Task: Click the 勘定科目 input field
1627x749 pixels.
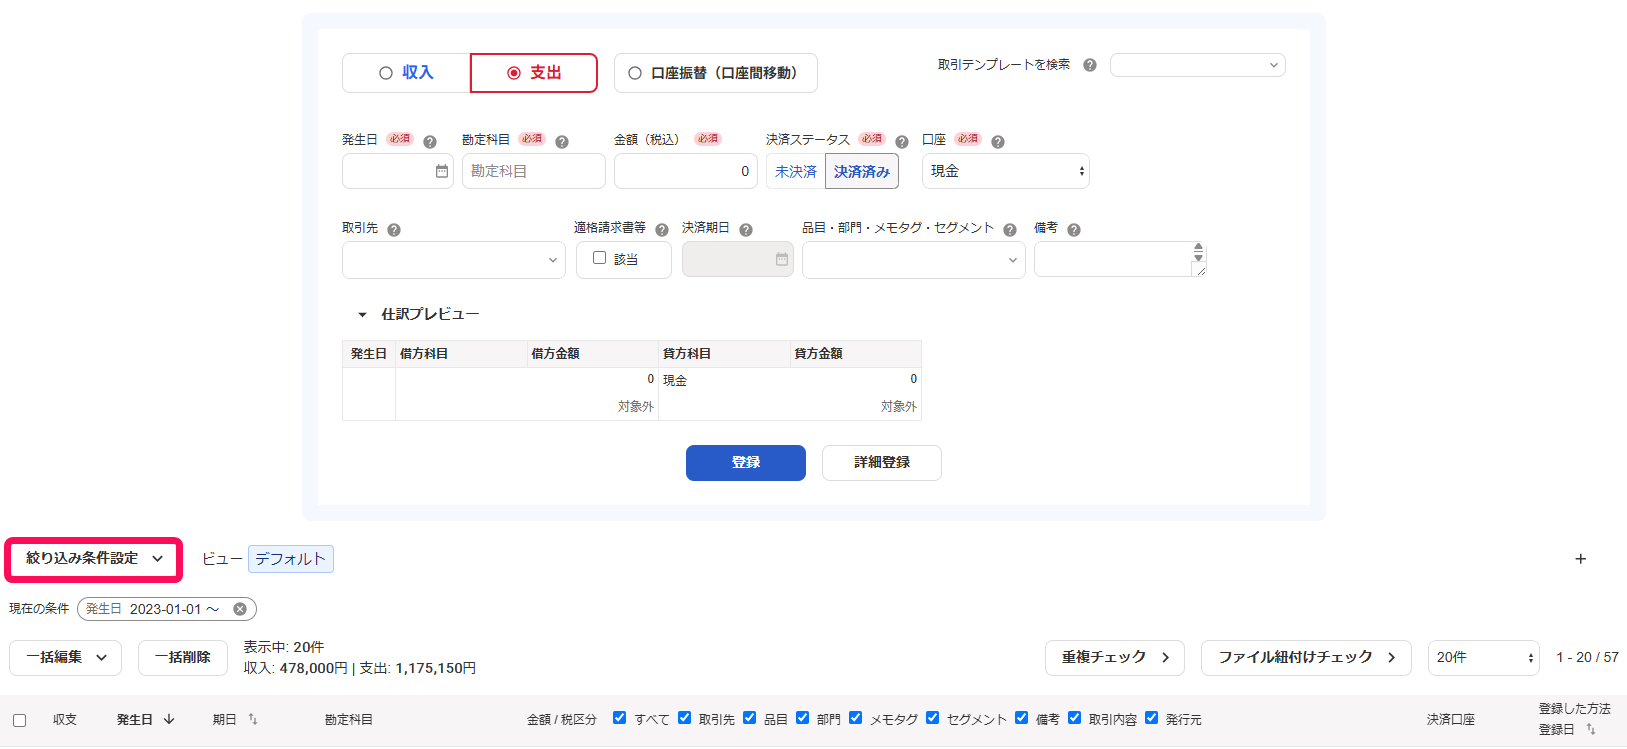Action: (534, 171)
